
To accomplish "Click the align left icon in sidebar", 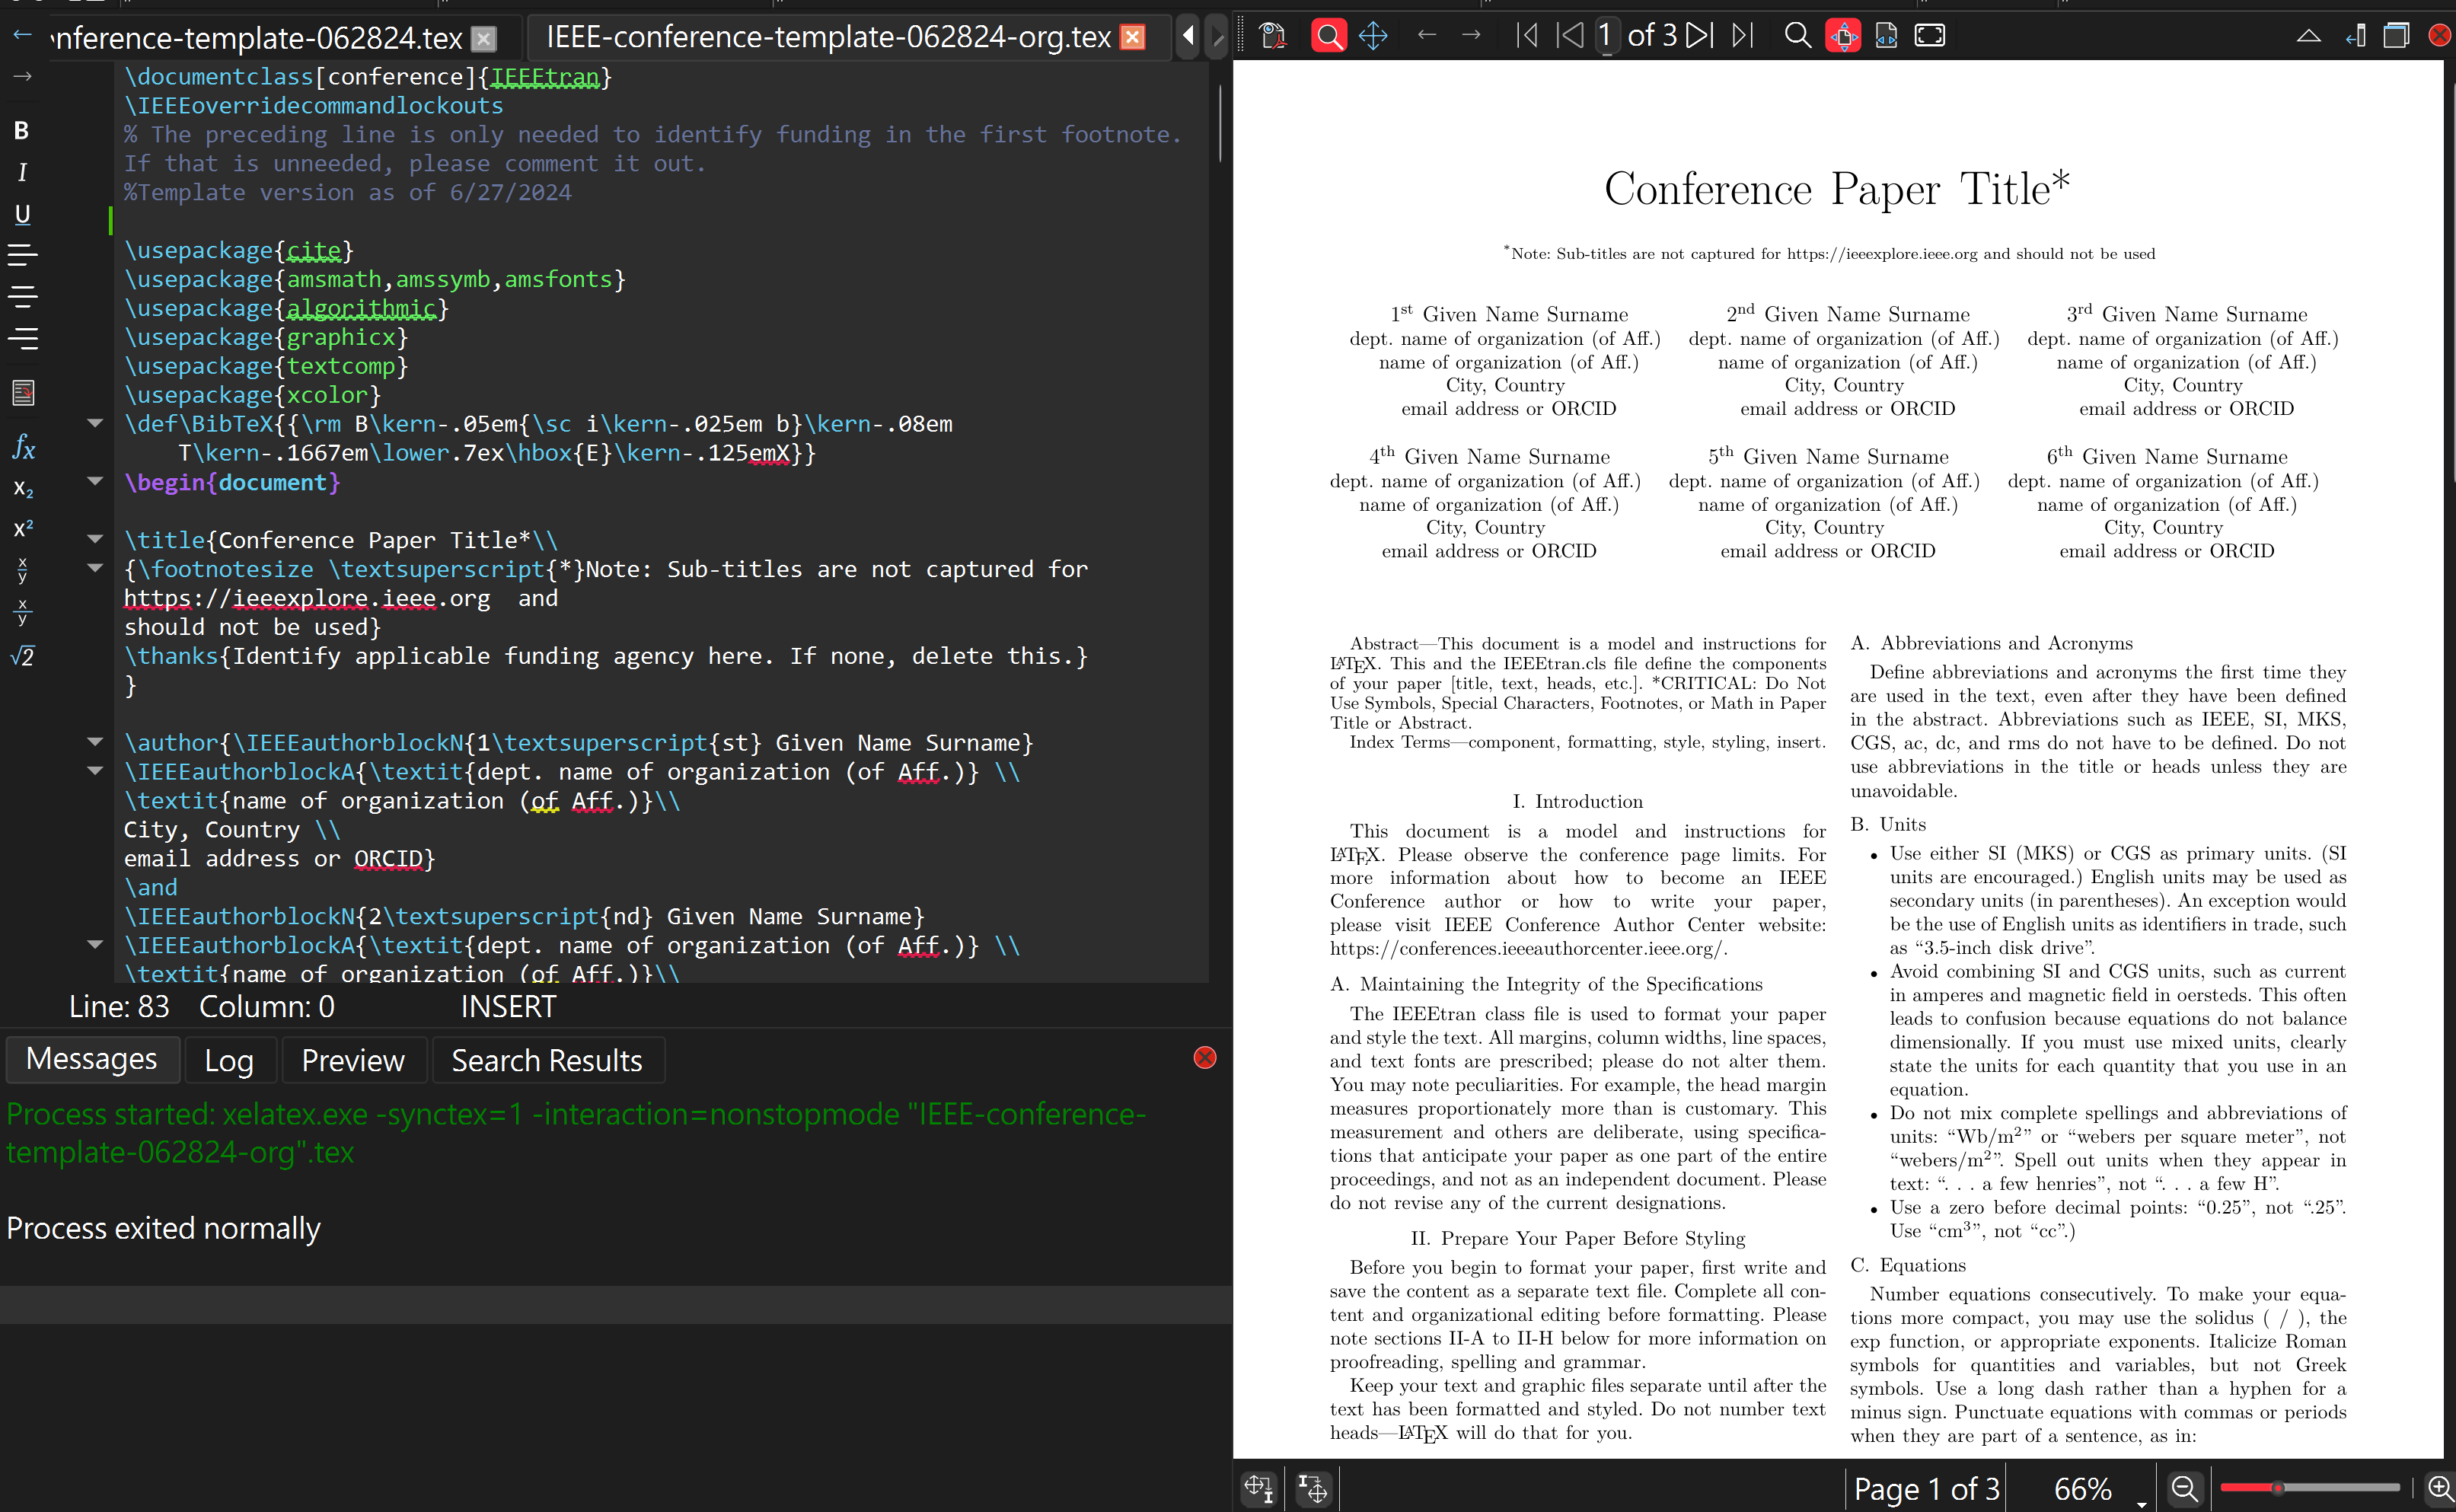I will click(22, 255).
